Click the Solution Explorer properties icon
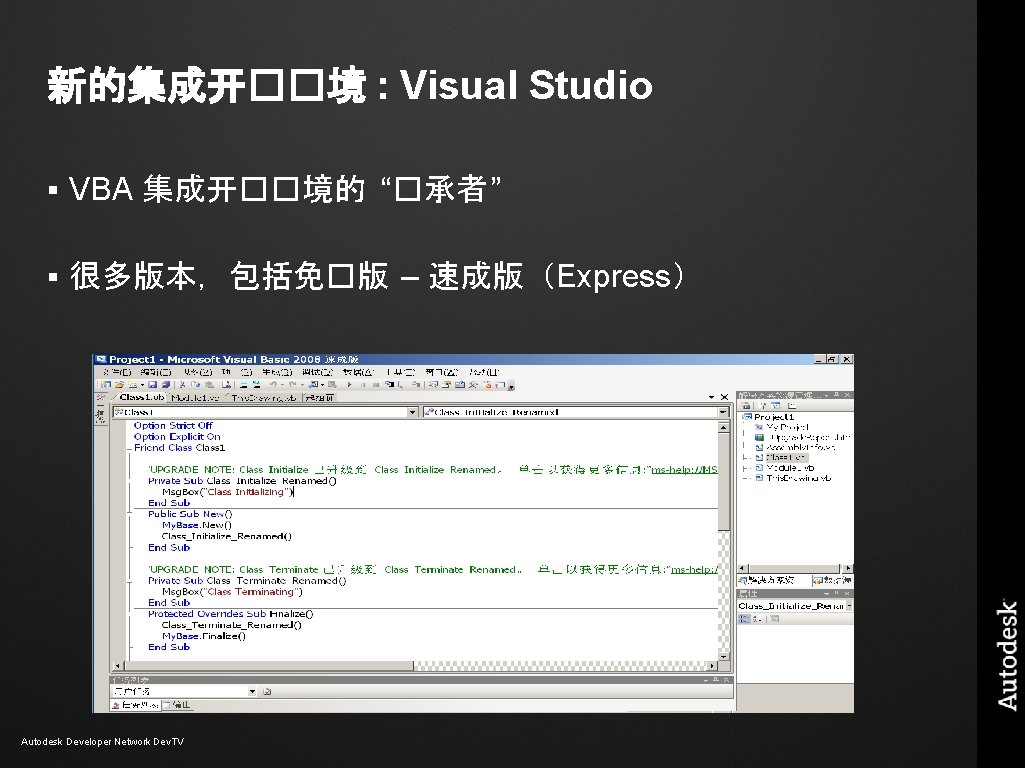 click(746, 406)
